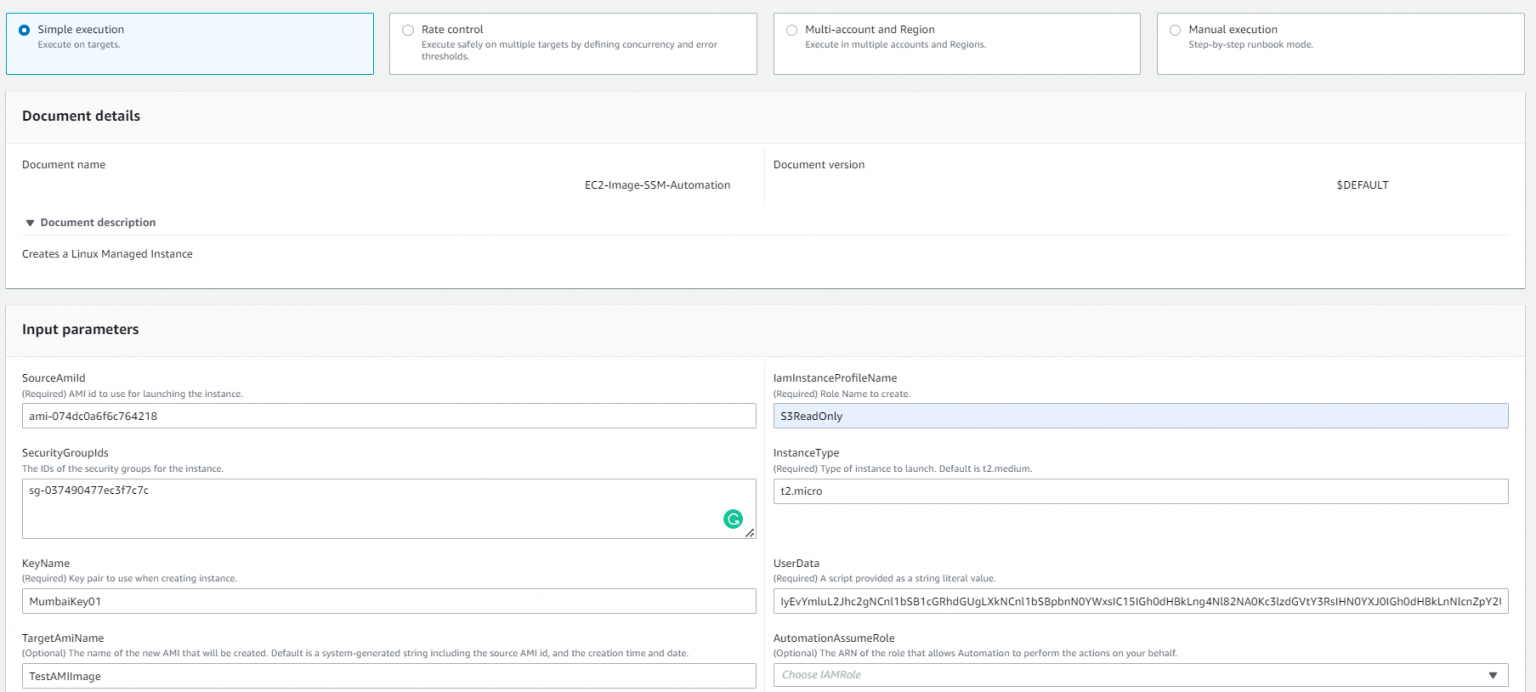Click the KeyName field containing MumbaiKey01
The width and height of the screenshot is (1536, 692).
pyautogui.click(x=388, y=600)
